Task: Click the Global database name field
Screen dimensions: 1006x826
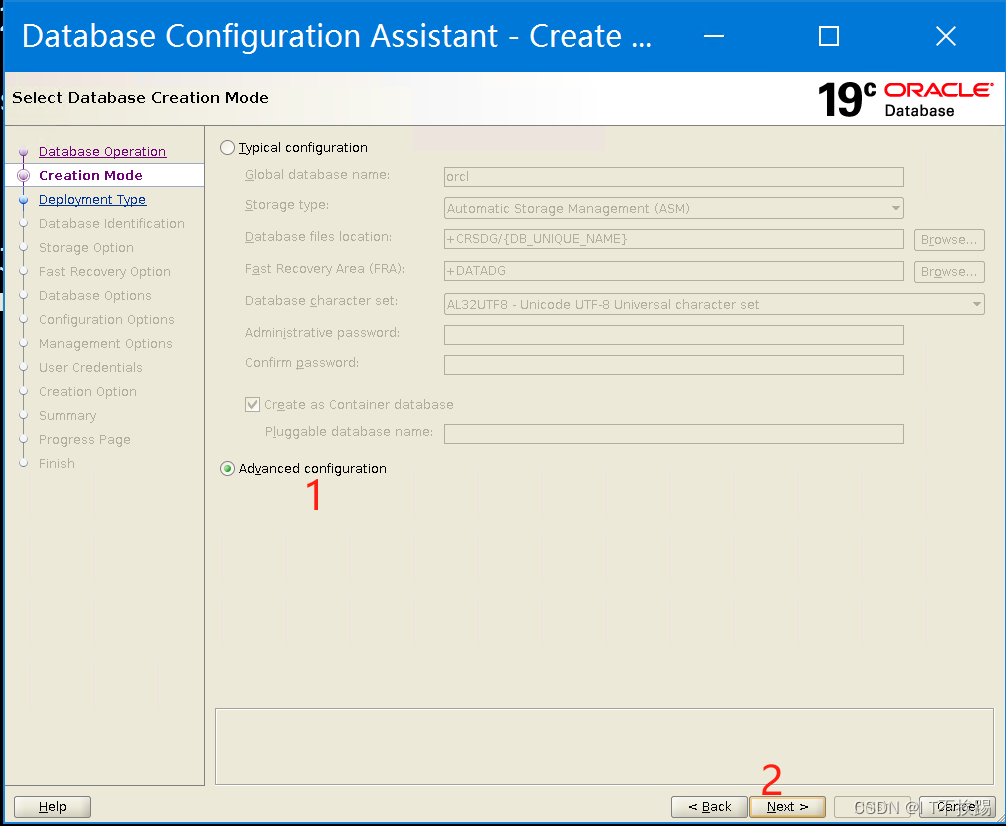Action: click(x=674, y=176)
